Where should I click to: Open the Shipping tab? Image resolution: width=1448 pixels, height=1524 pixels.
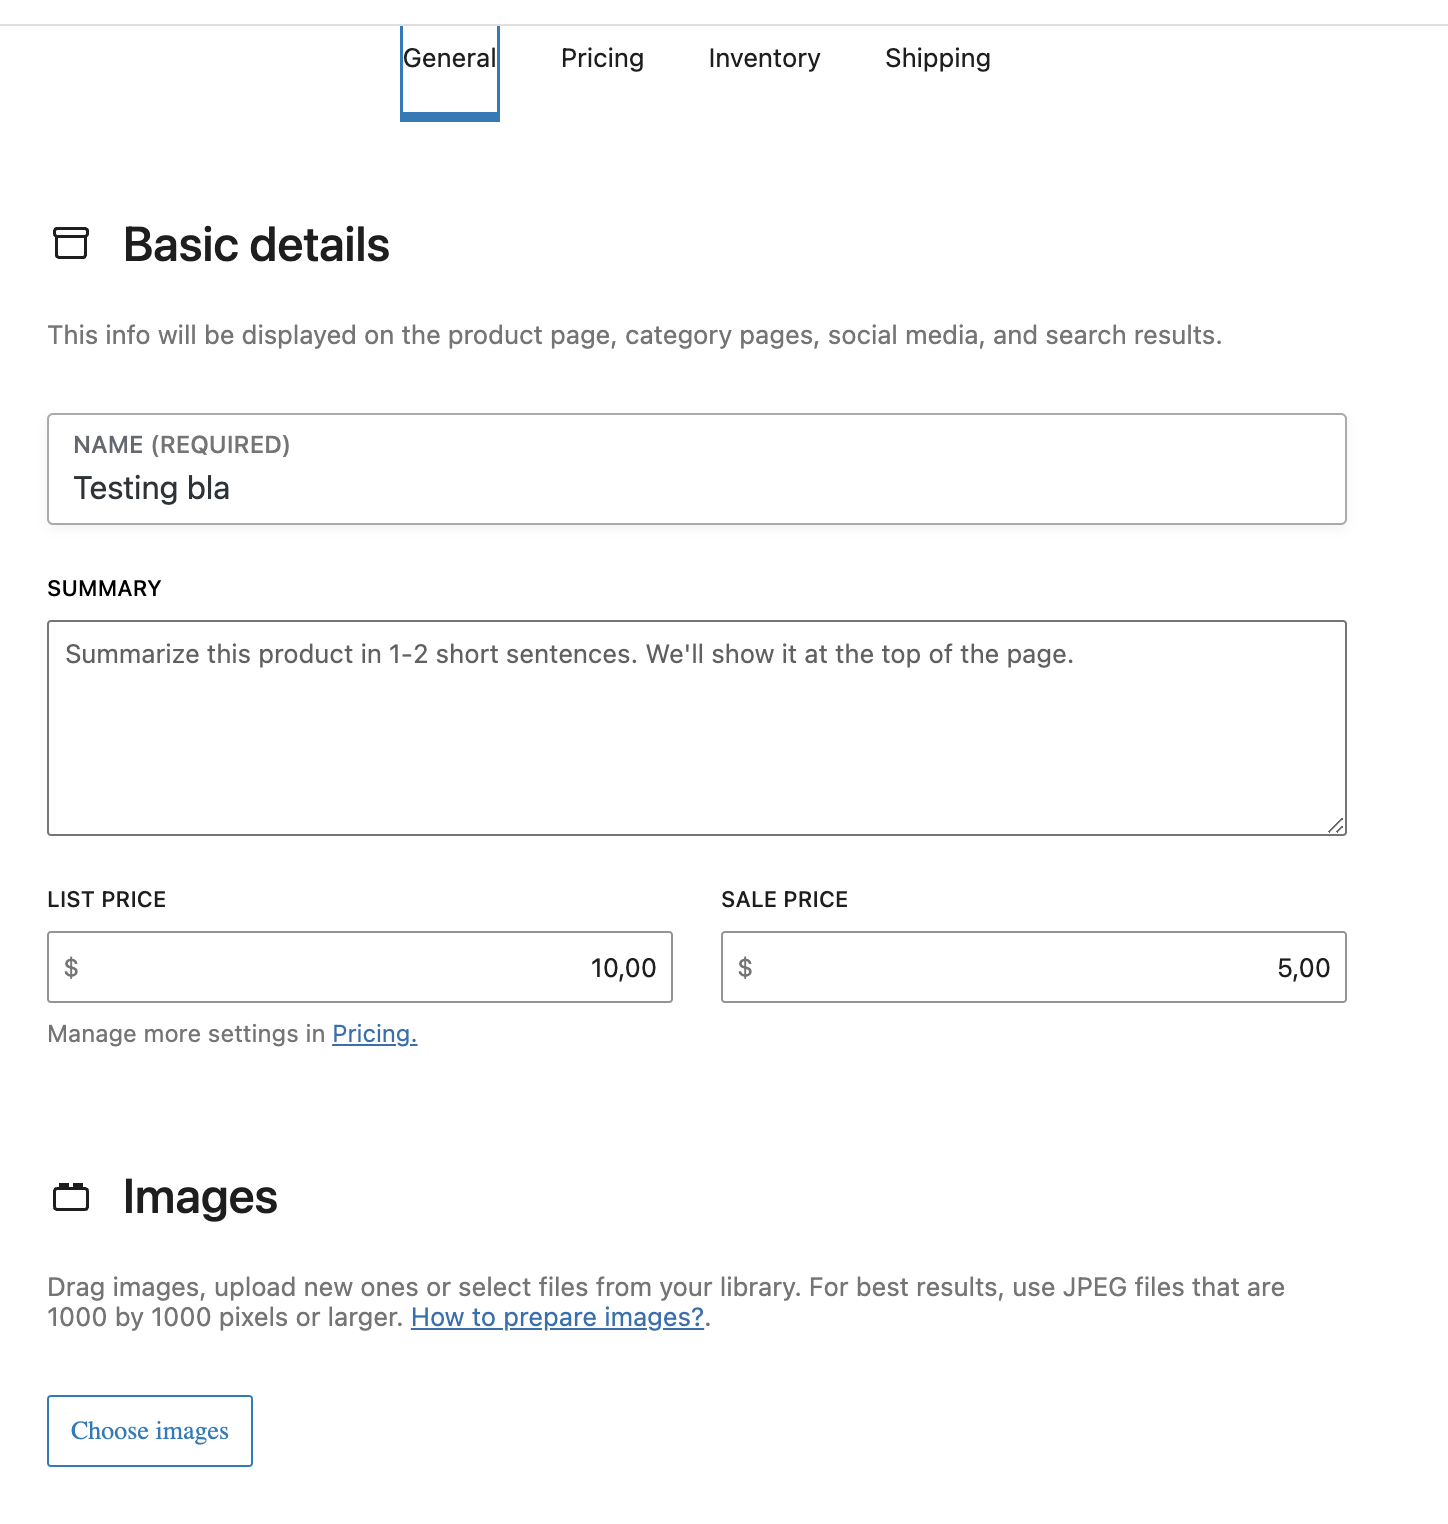click(937, 58)
